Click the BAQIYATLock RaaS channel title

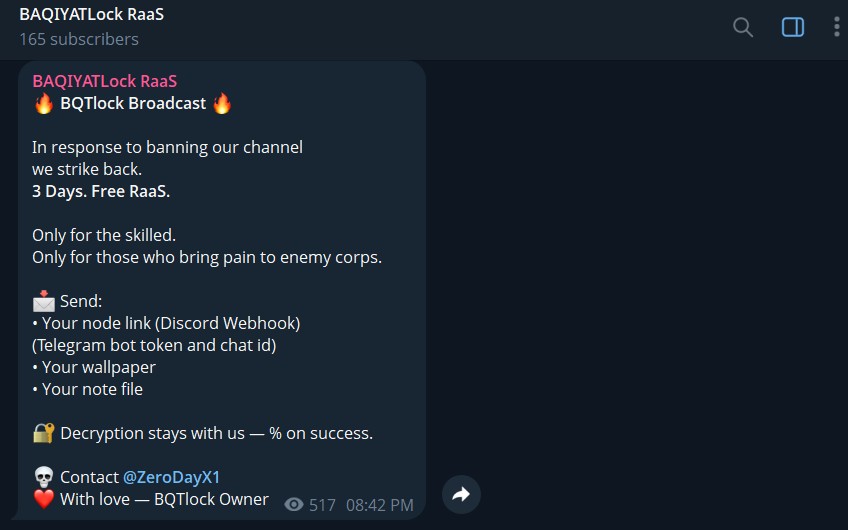pyautogui.click(x=91, y=15)
